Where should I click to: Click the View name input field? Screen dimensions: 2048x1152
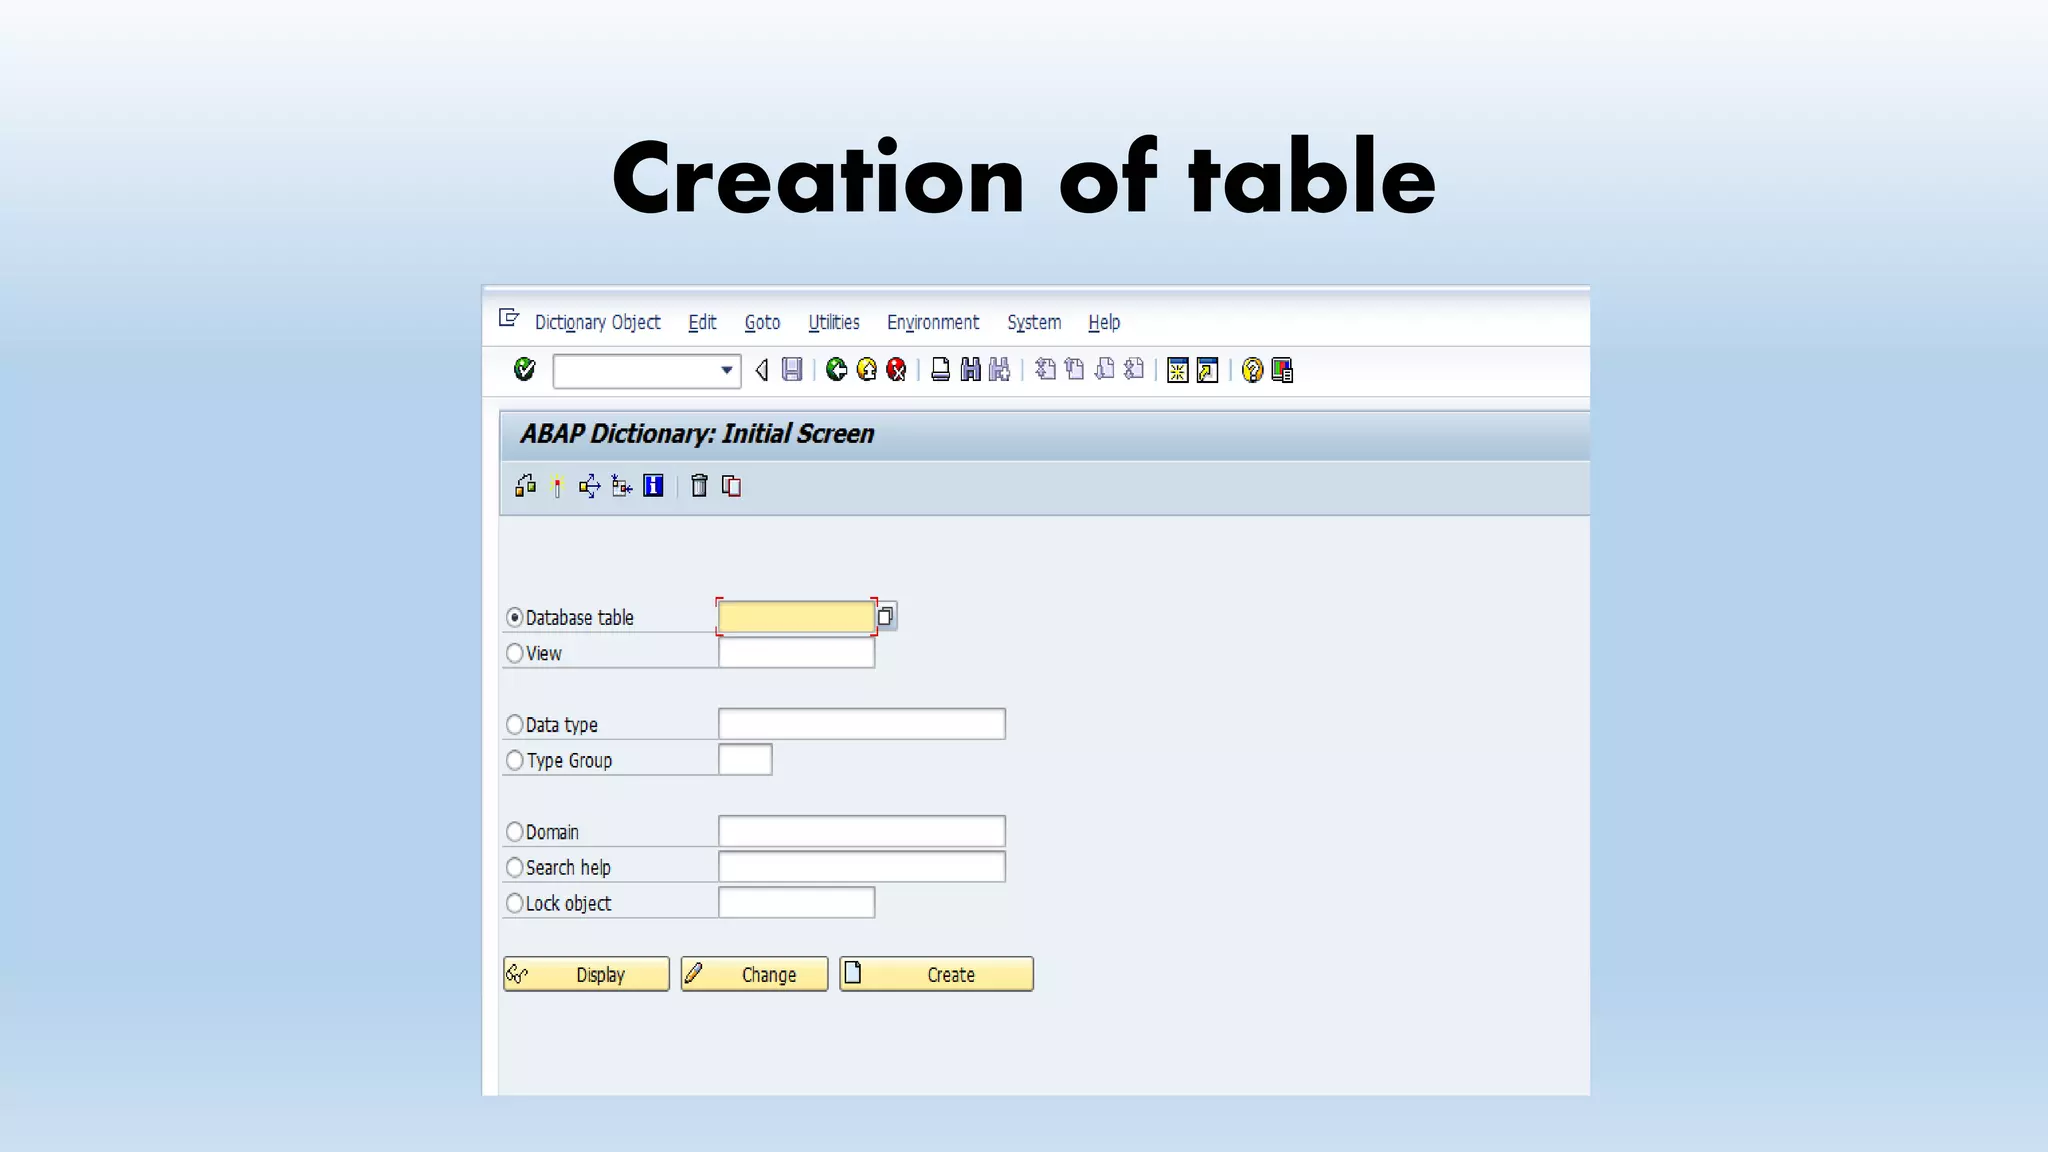tap(796, 652)
